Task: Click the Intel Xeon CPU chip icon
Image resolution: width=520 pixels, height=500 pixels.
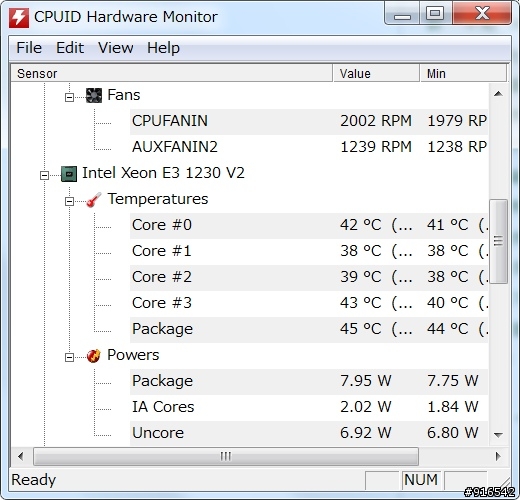Action: tap(69, 174)
